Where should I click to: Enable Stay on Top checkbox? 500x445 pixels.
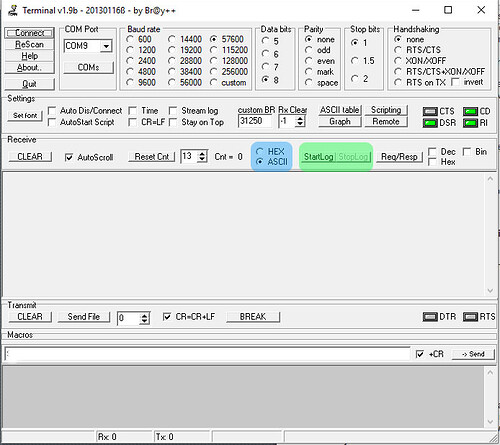coord(173,122)
